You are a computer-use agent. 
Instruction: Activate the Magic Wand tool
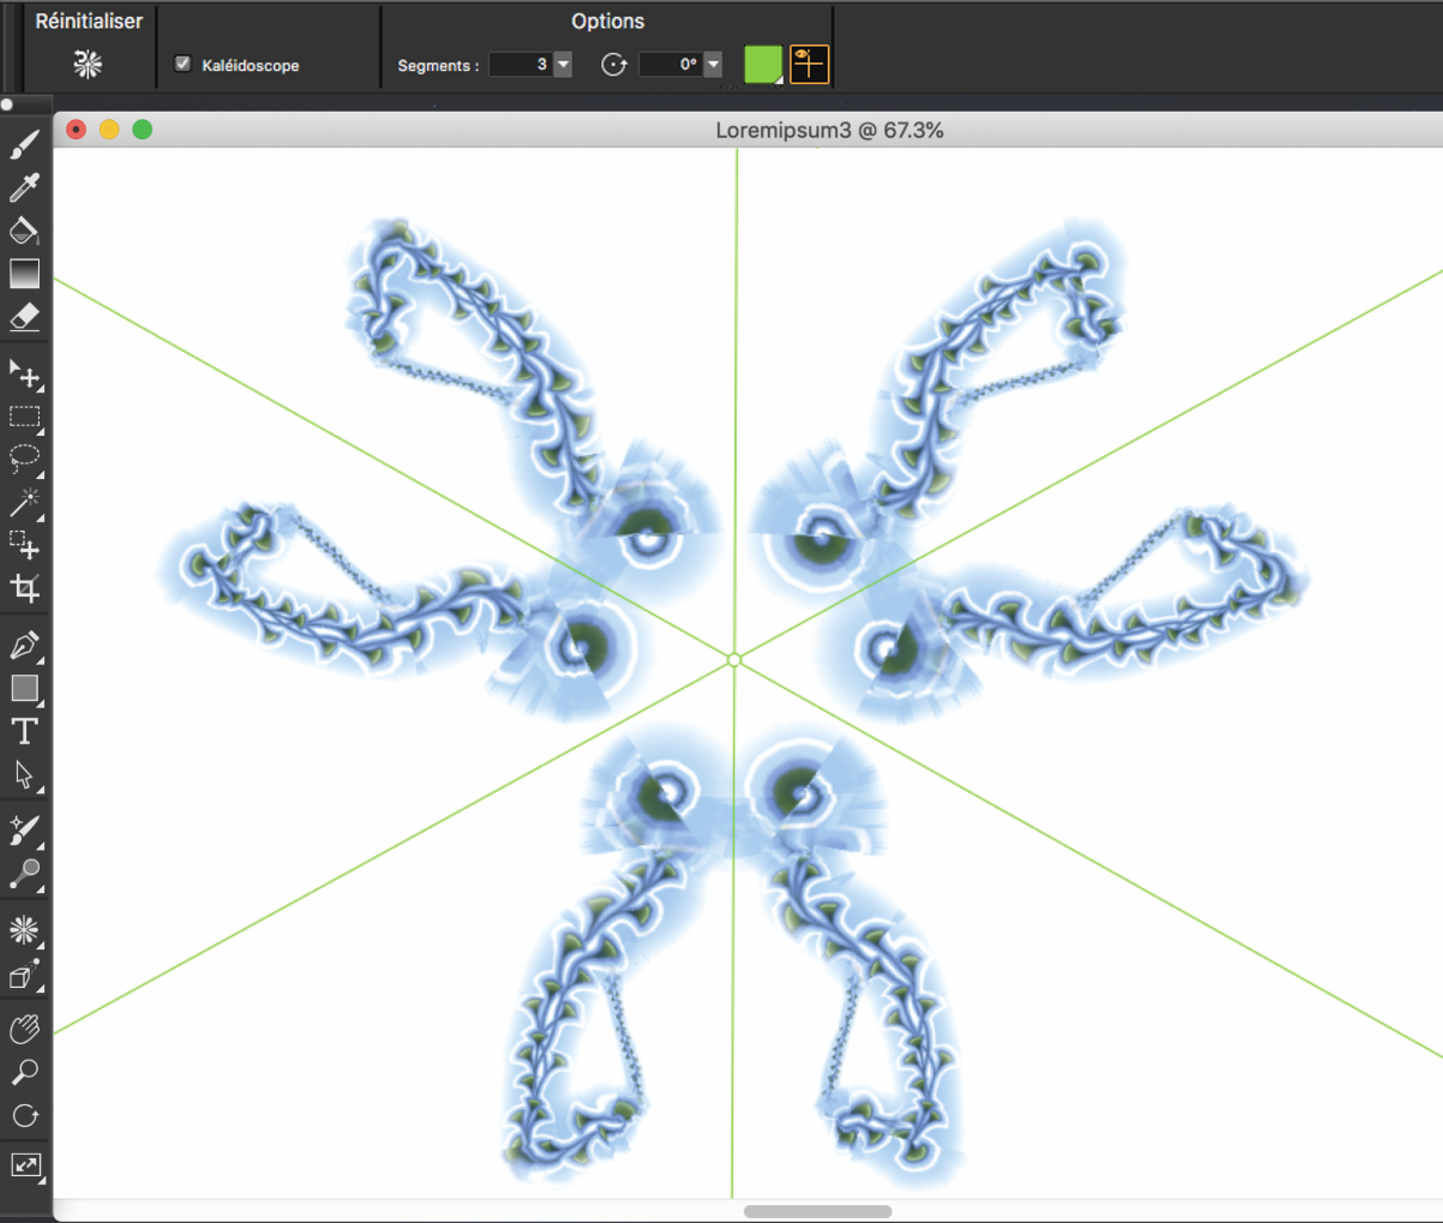coord(24,502)
